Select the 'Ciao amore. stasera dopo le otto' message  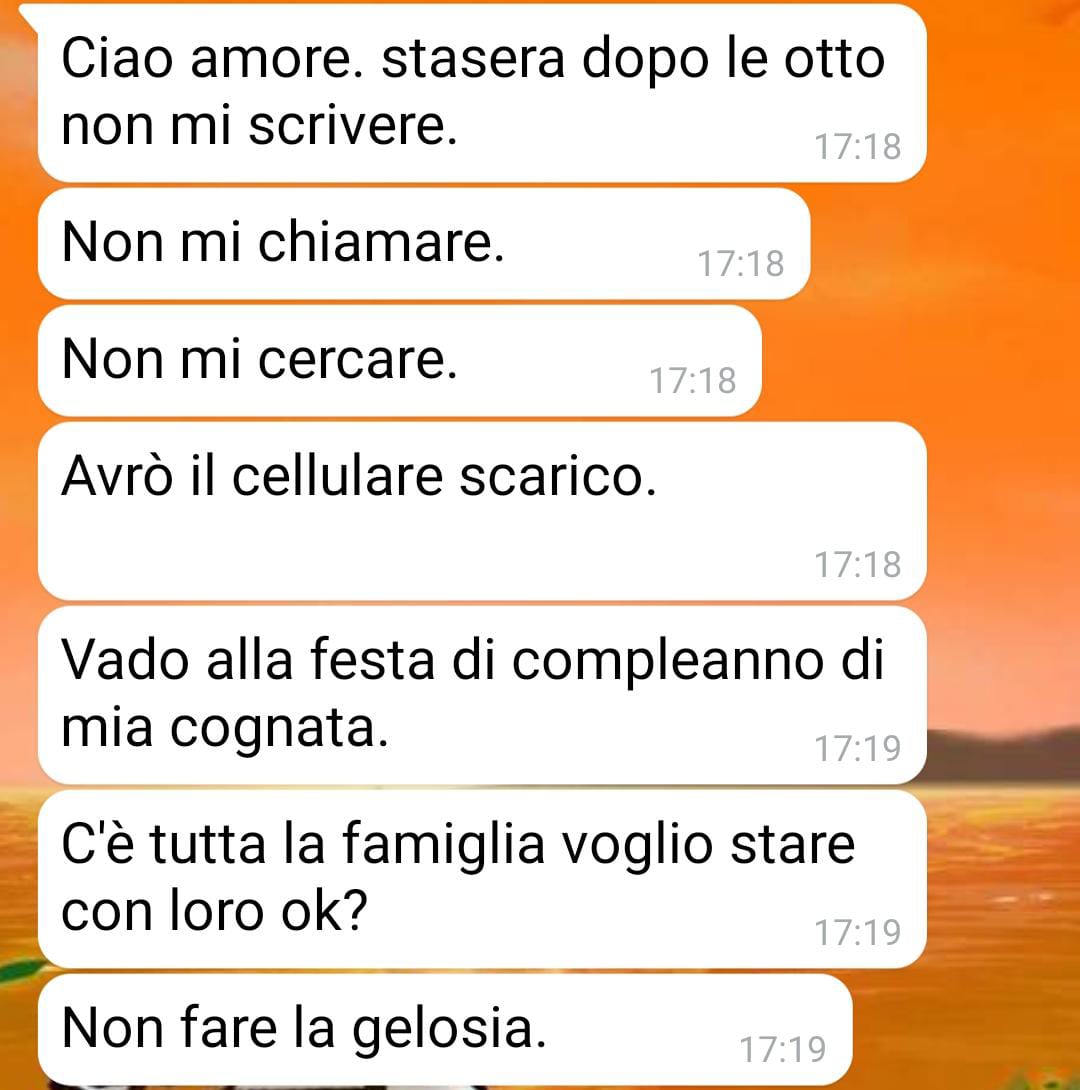pos(482,93)
